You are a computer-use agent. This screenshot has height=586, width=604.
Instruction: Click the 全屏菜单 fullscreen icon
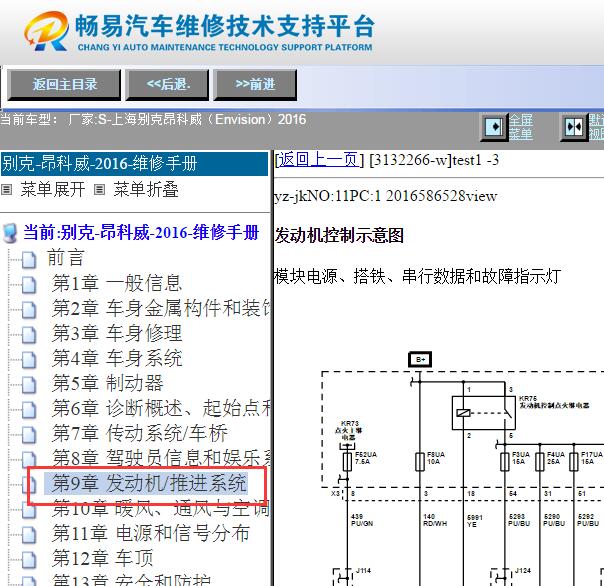point(494,127)
